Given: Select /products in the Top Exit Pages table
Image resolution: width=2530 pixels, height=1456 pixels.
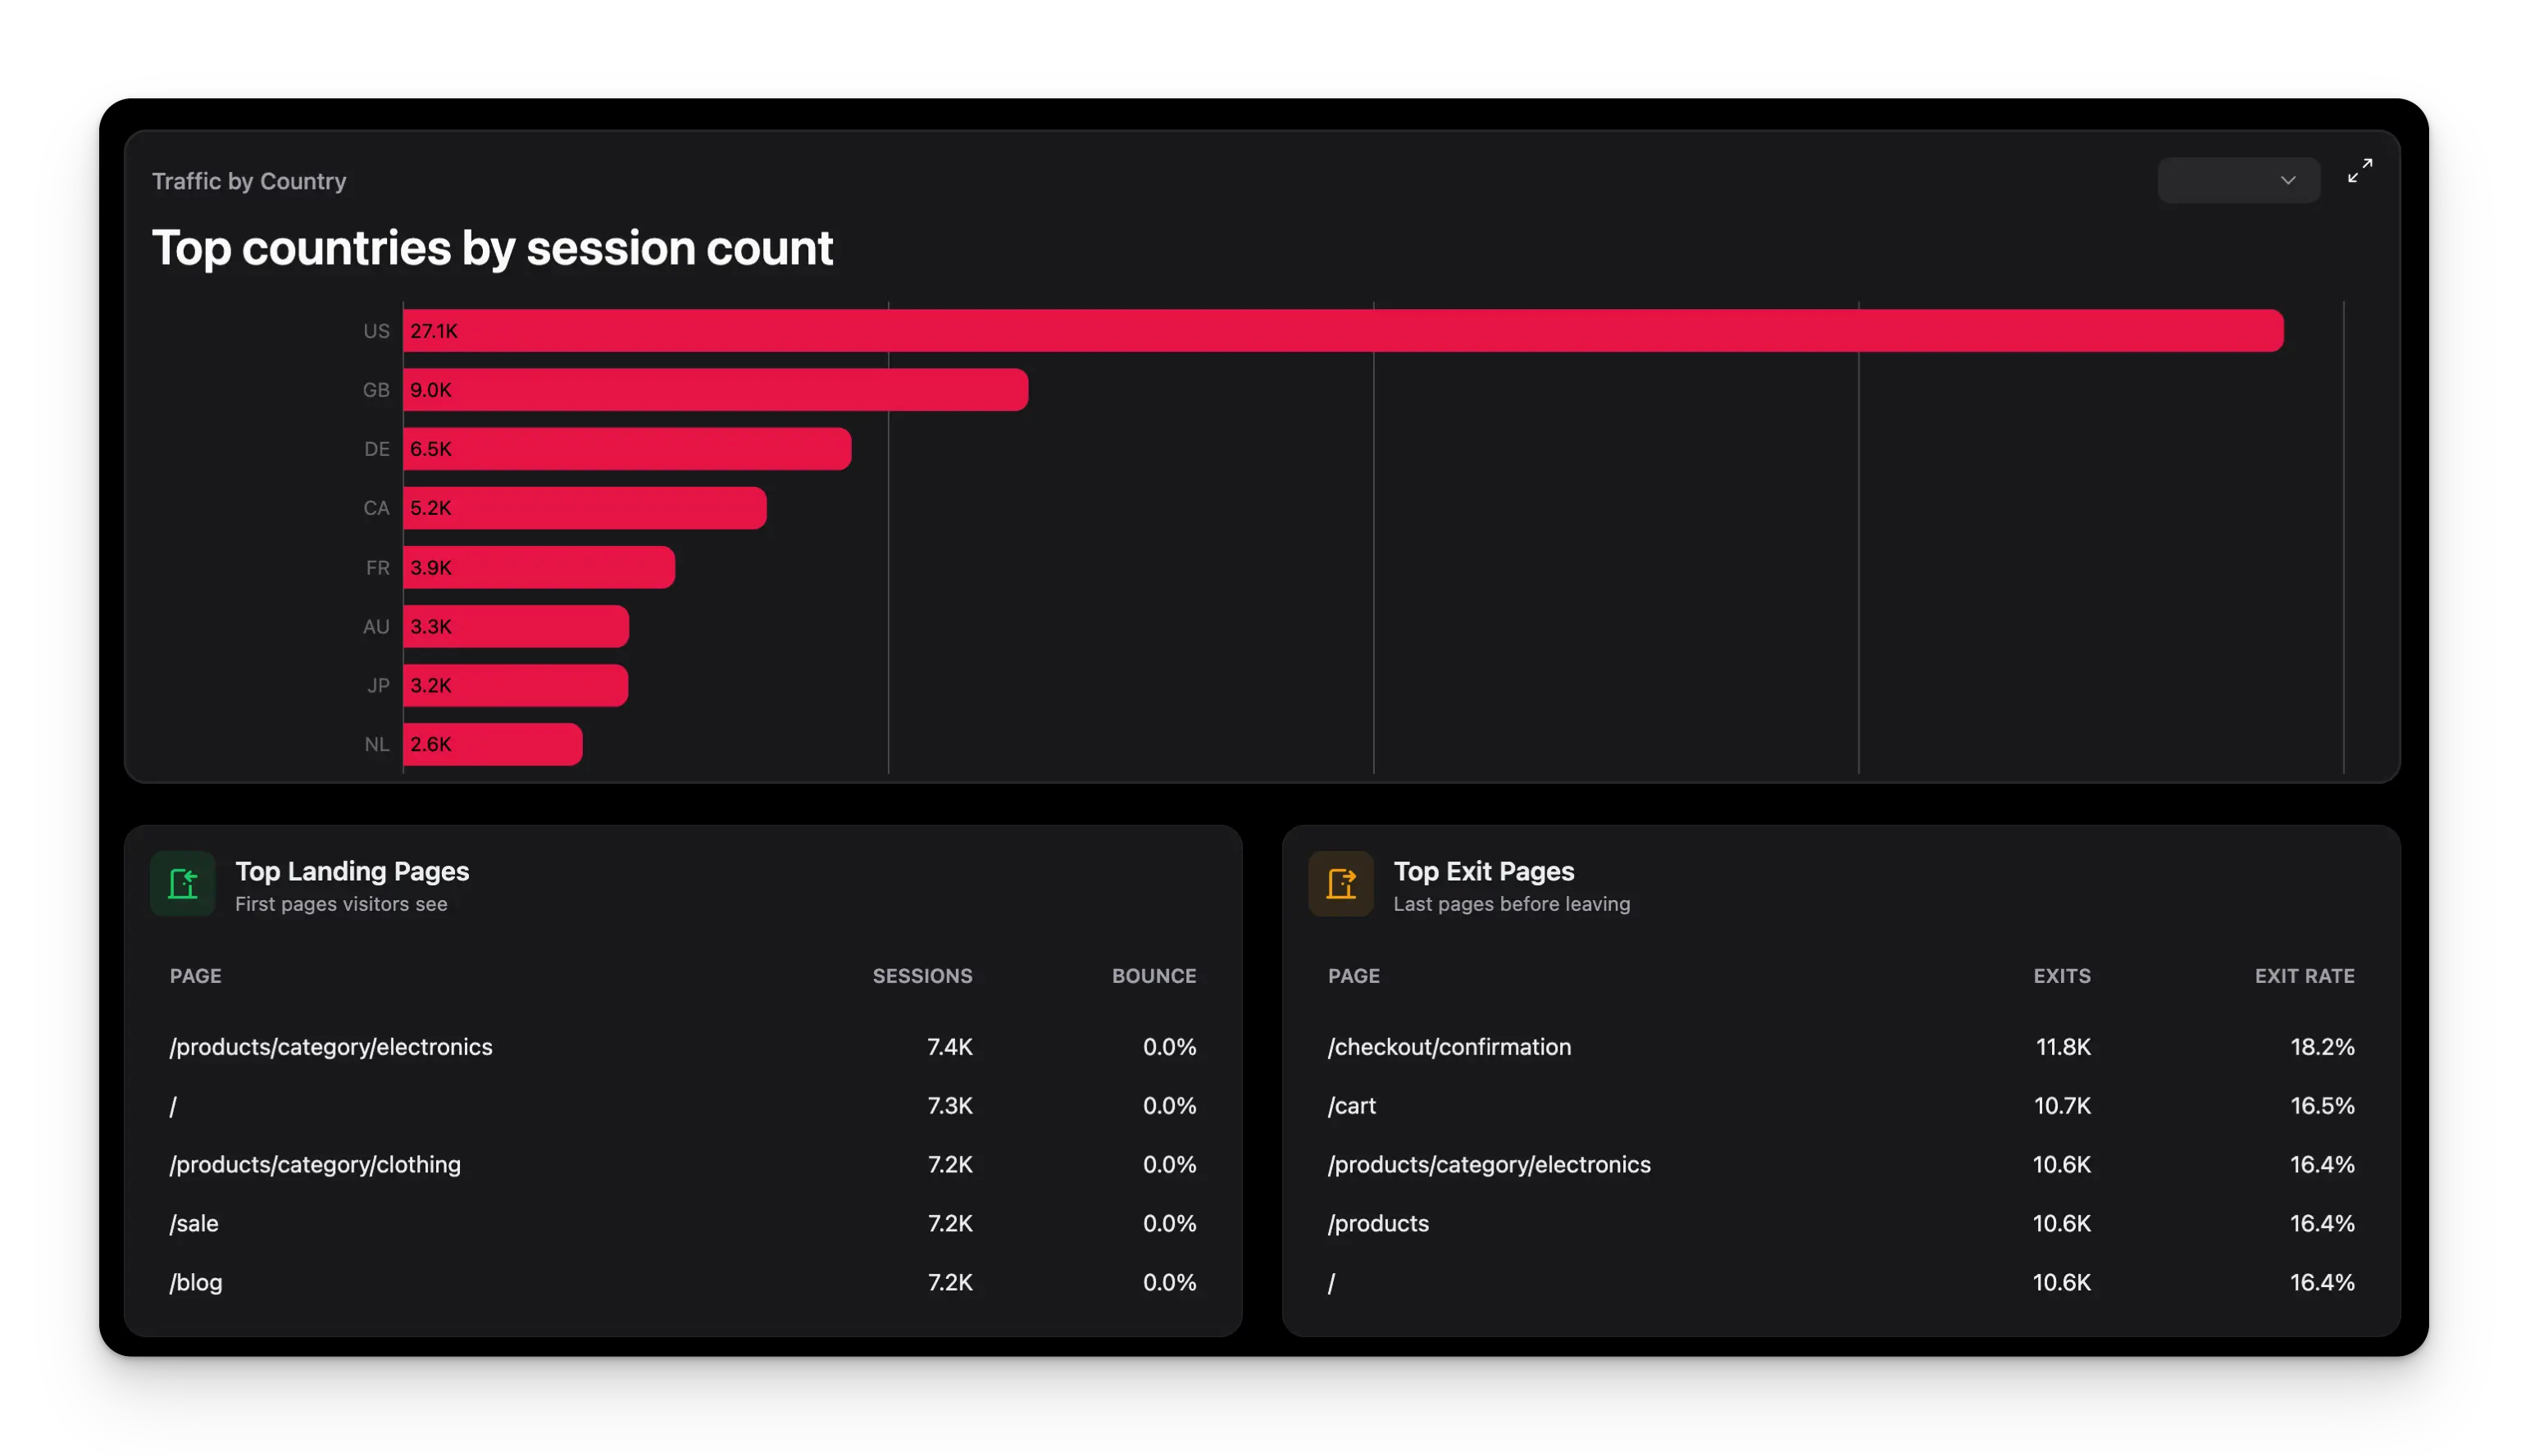Looking at the screenshot, I should click(1378, 1223).
